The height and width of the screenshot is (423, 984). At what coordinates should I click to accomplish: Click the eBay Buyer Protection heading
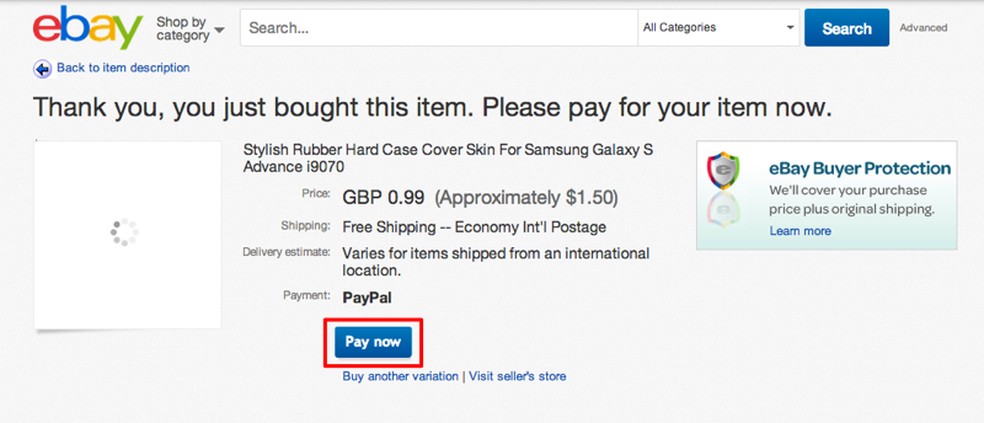[x=859, y=168]
